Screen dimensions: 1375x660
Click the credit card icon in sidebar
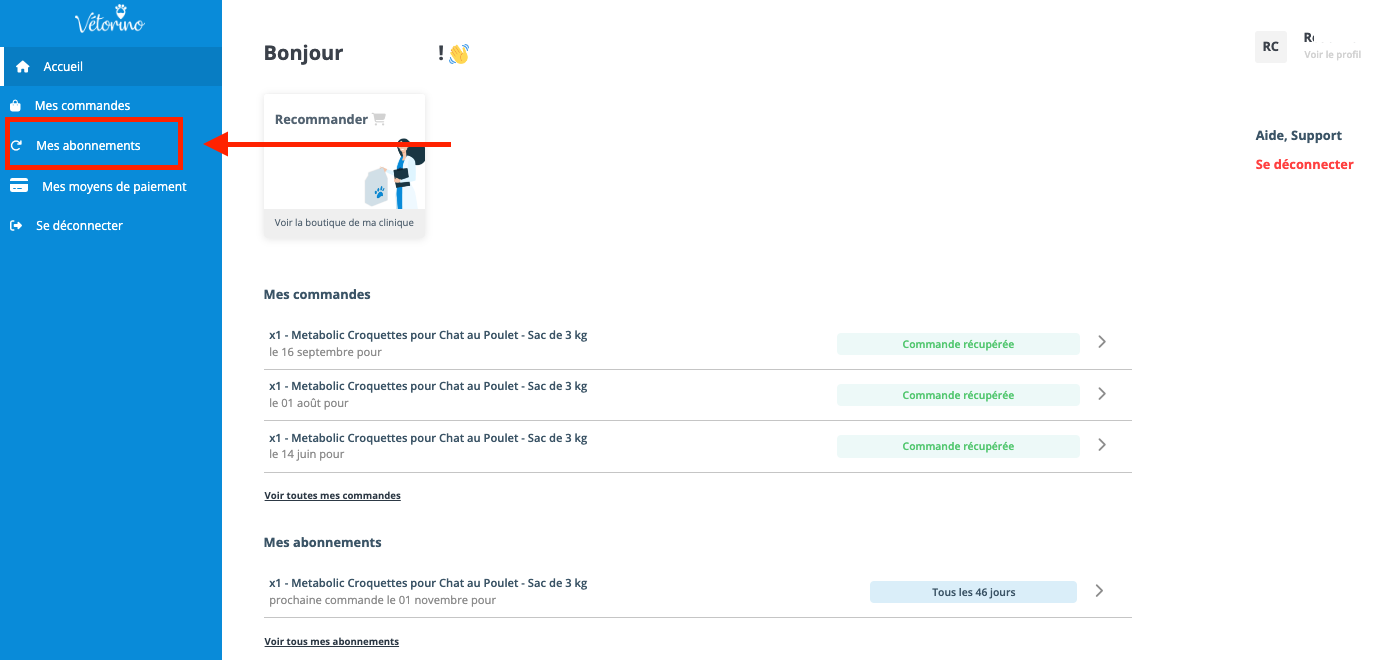tap(19, 186)
